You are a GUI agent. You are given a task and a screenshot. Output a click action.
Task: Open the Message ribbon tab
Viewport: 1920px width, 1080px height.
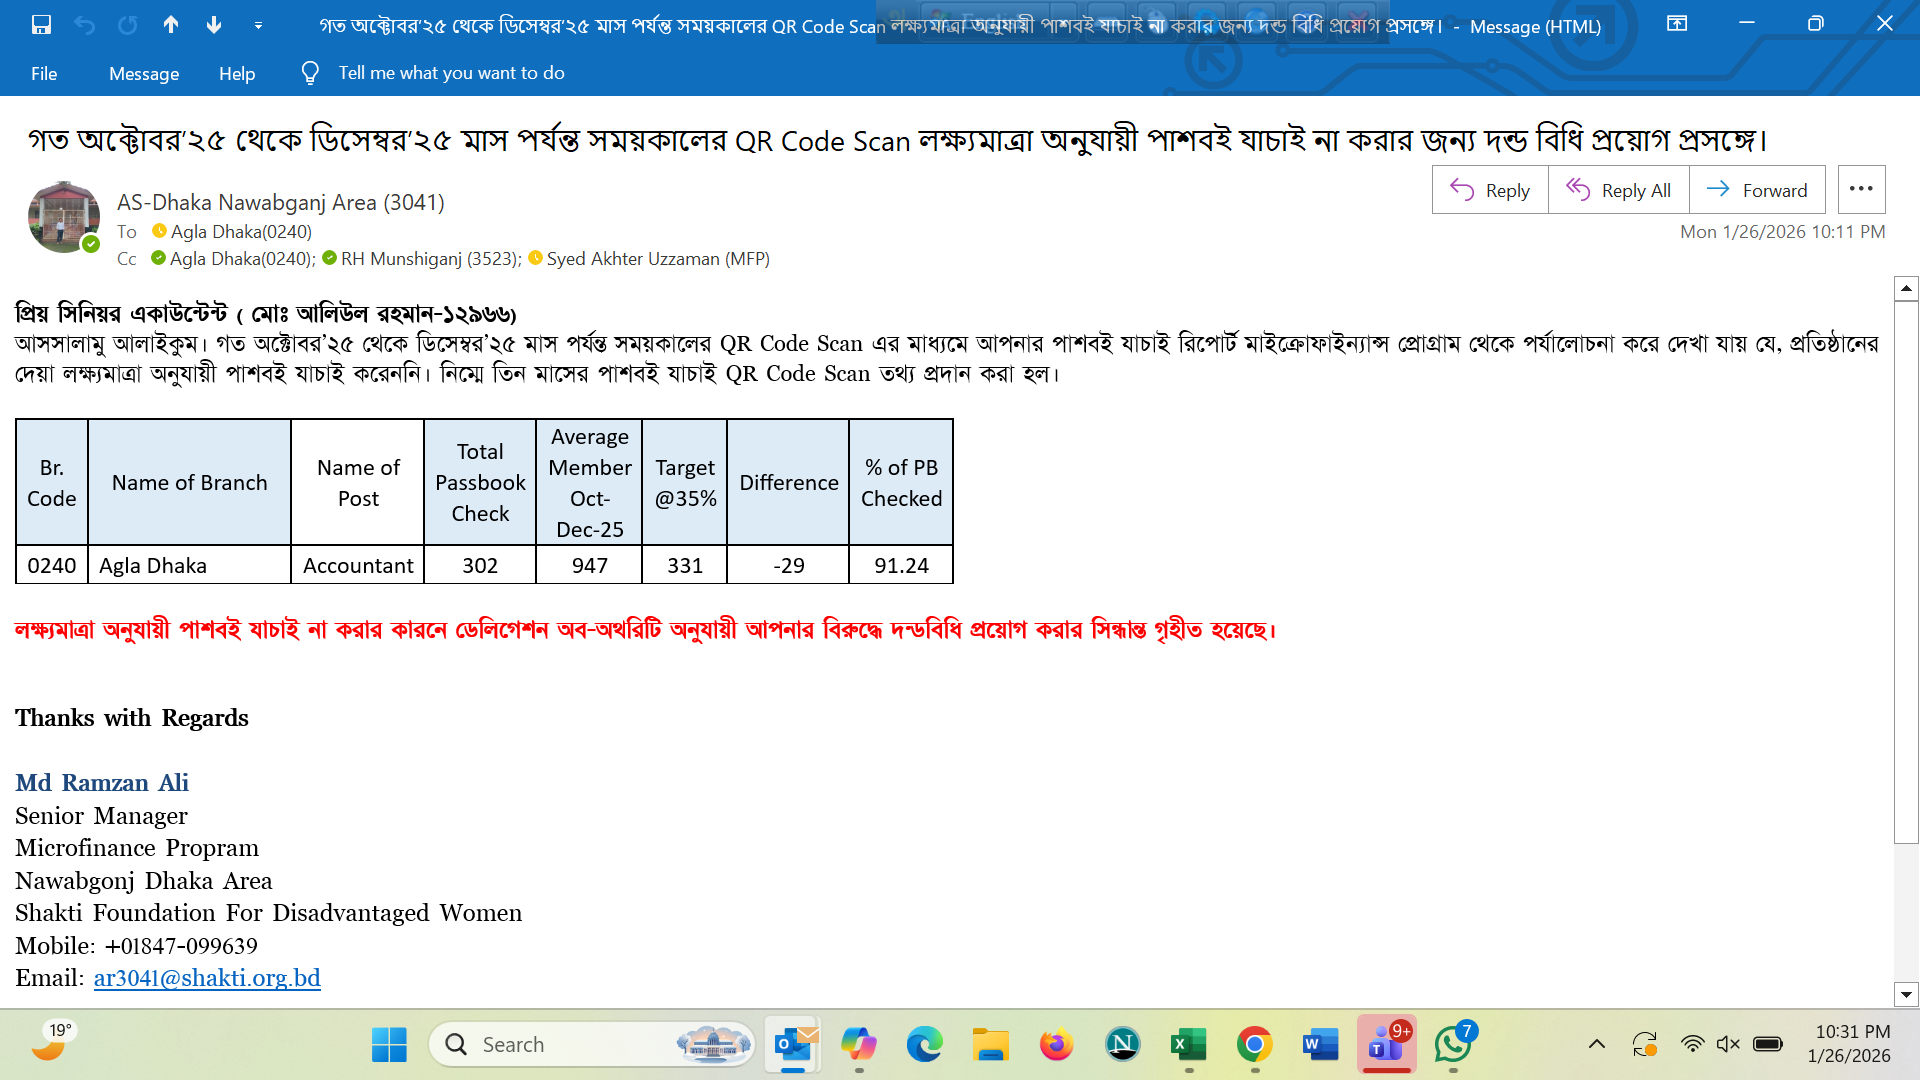click(144, 73)
